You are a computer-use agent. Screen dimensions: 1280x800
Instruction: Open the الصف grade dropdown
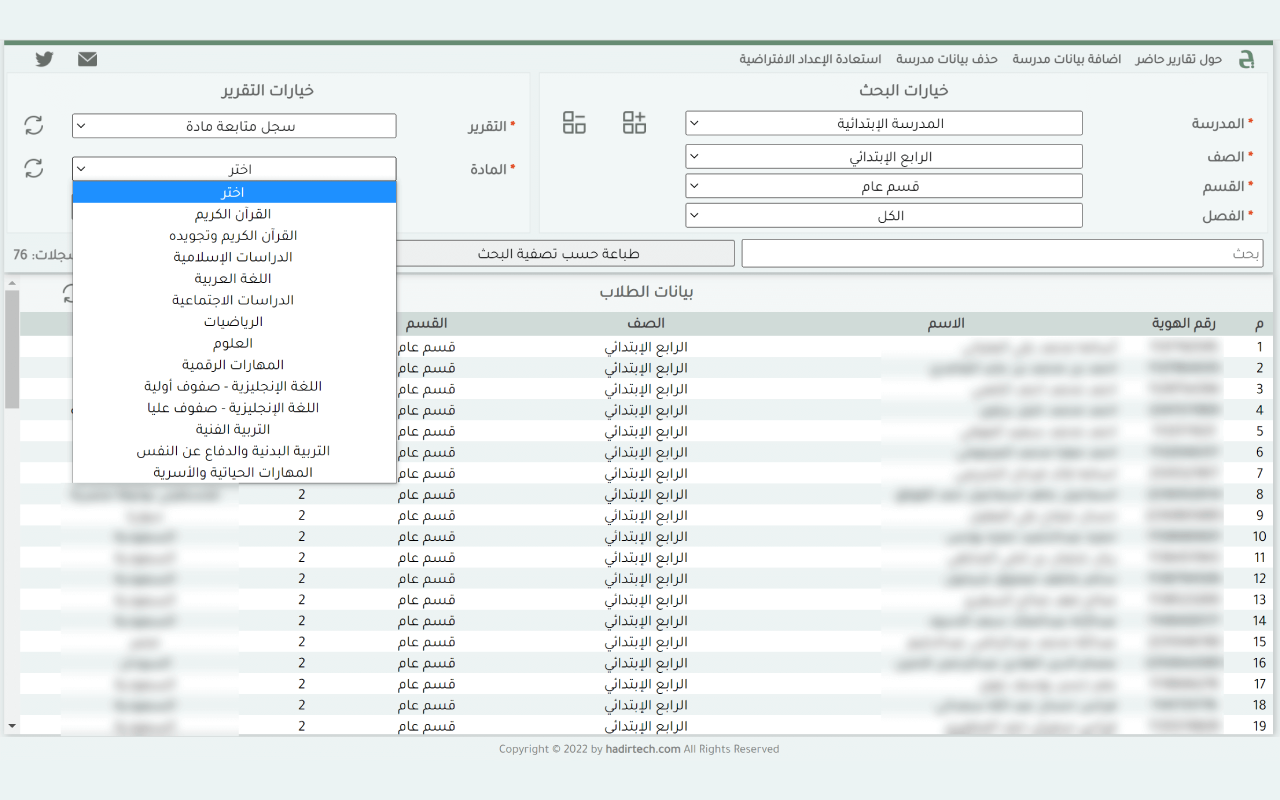(x=884, y=157)
